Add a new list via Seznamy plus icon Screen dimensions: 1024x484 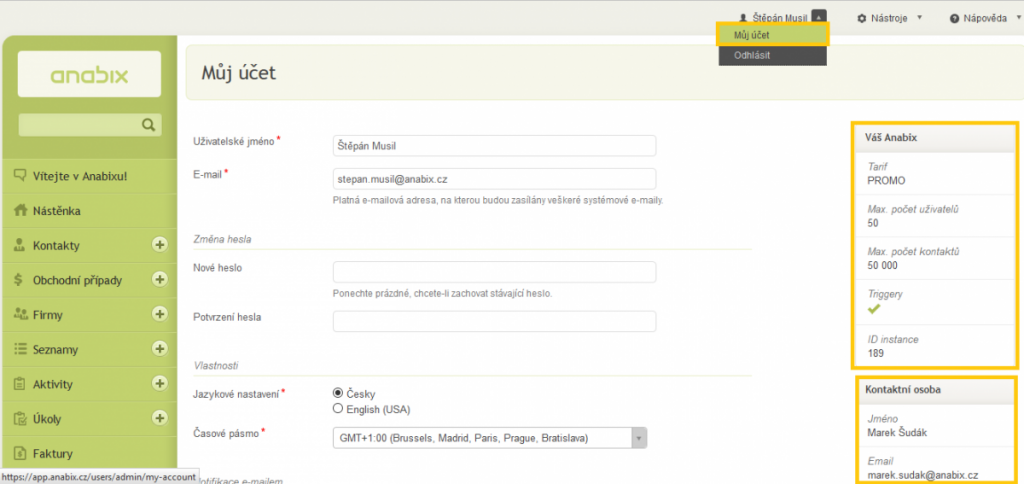tap(159, 349)
